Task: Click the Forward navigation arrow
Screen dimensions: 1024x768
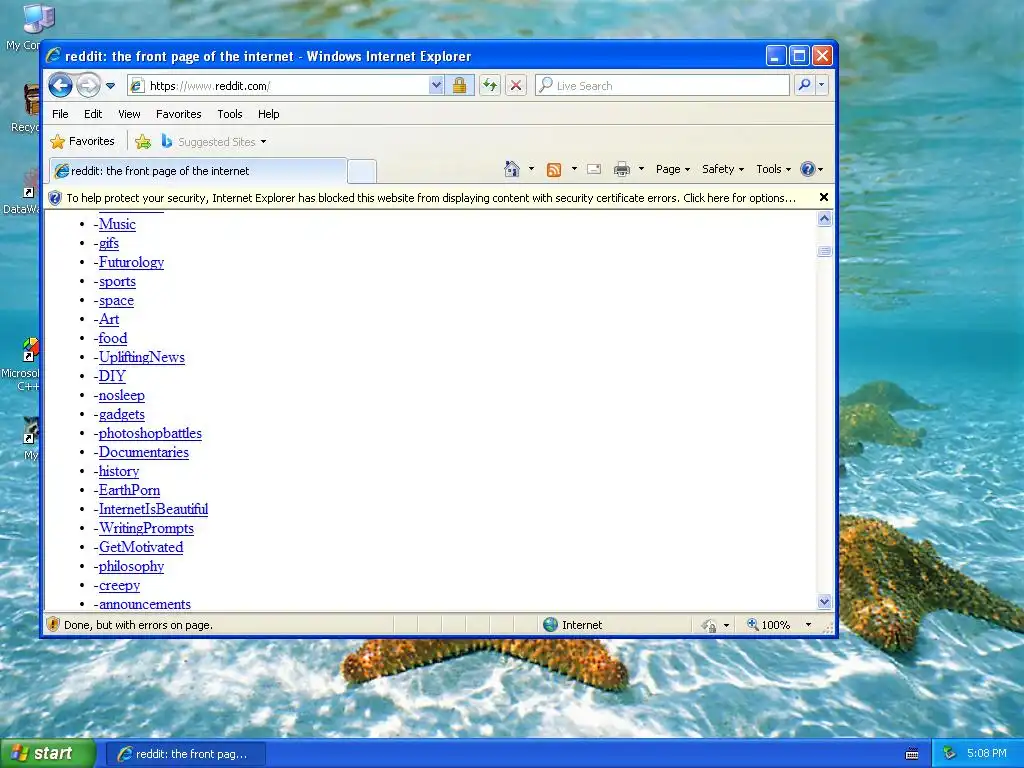Action: [x=88, y=85]
